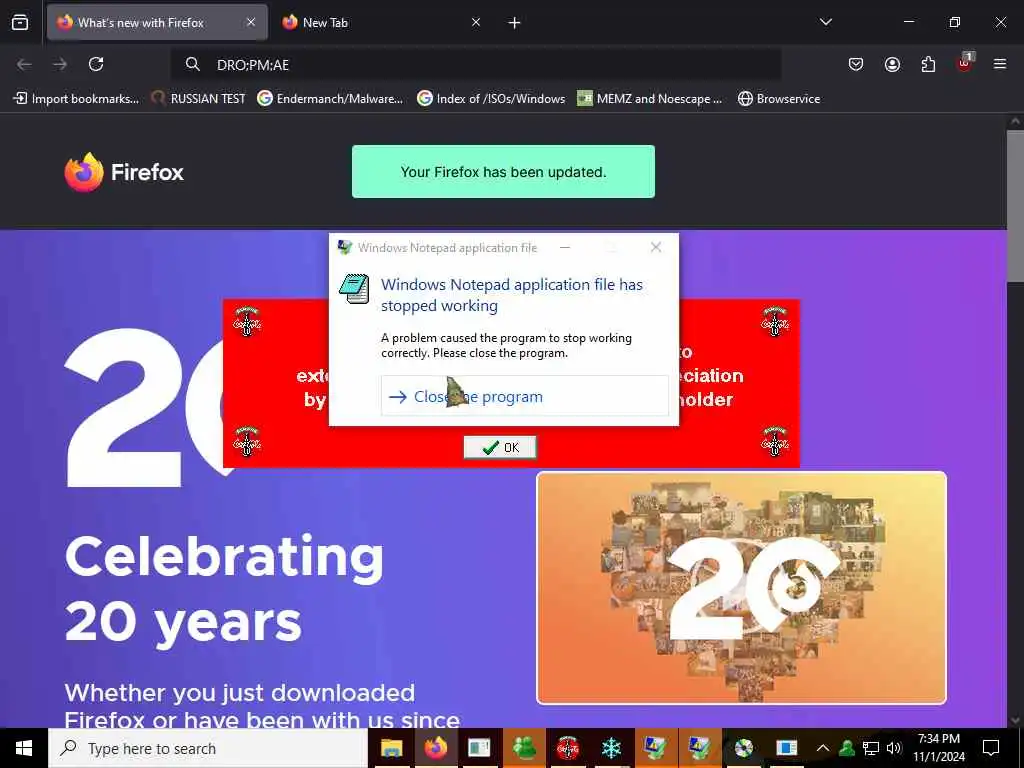Image resolution: width=1024 pixels, height=768 pixels.
Task: Open Index of /ISOs/Windows bookmark
Action: point(491,99)
